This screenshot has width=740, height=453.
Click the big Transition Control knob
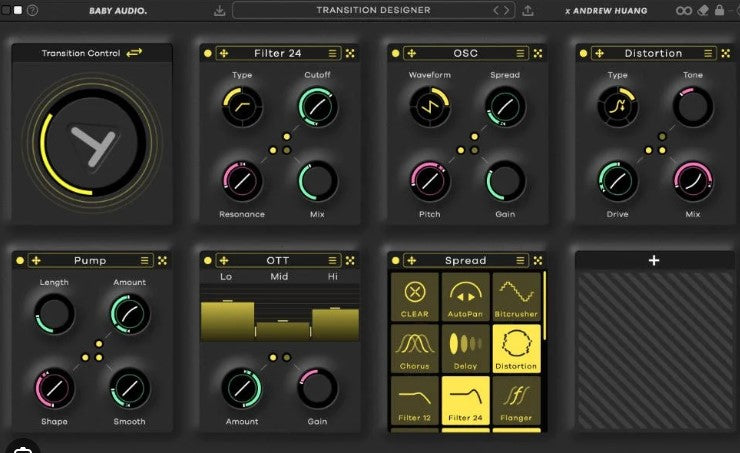coord(93,142)
